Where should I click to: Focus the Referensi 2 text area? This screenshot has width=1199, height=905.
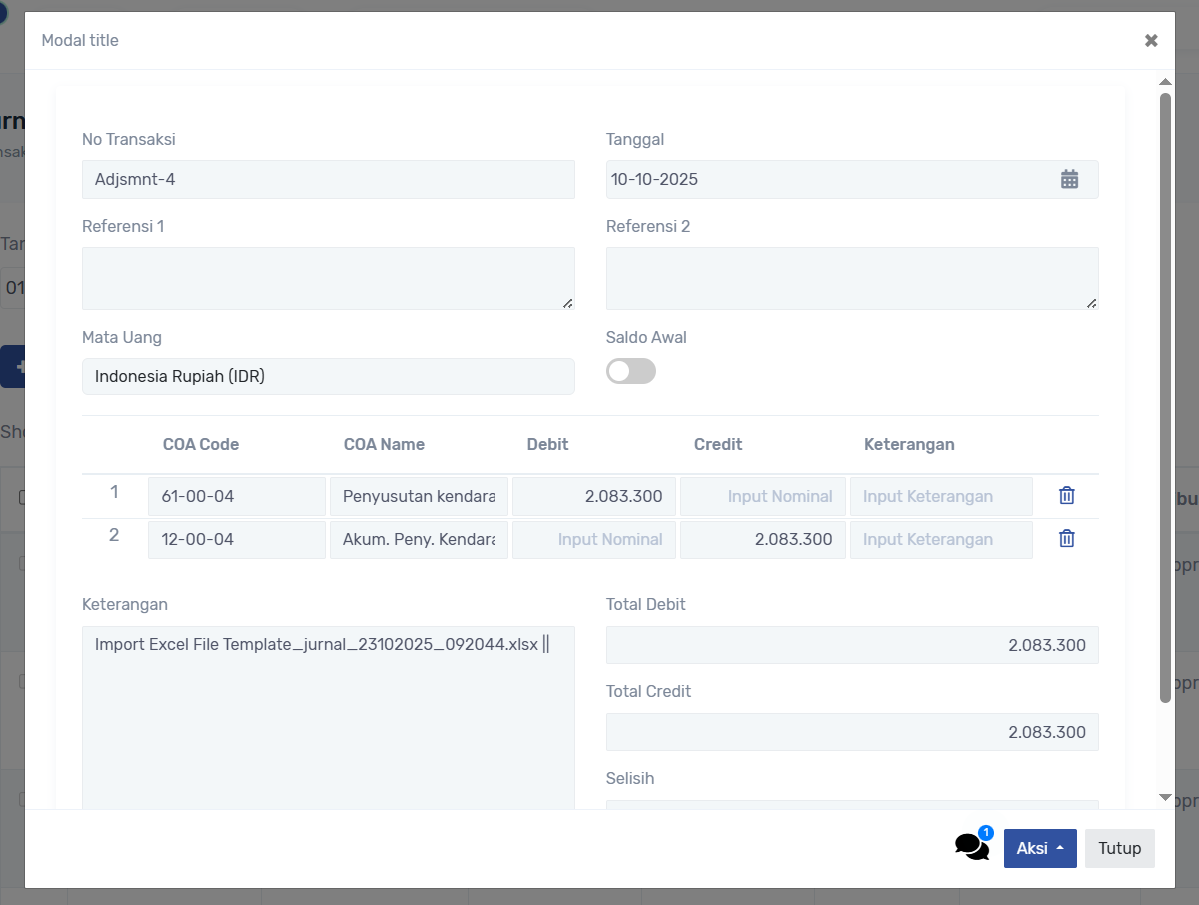click(851, 278)
